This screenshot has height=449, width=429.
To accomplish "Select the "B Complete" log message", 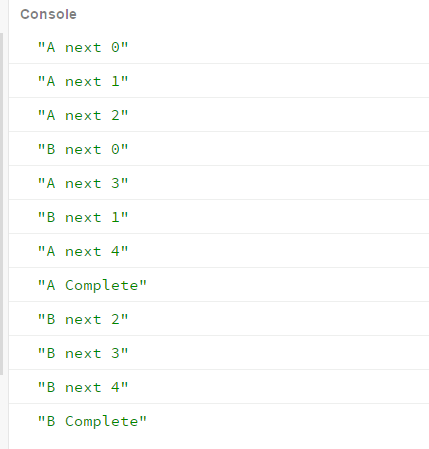I will 219,421.
